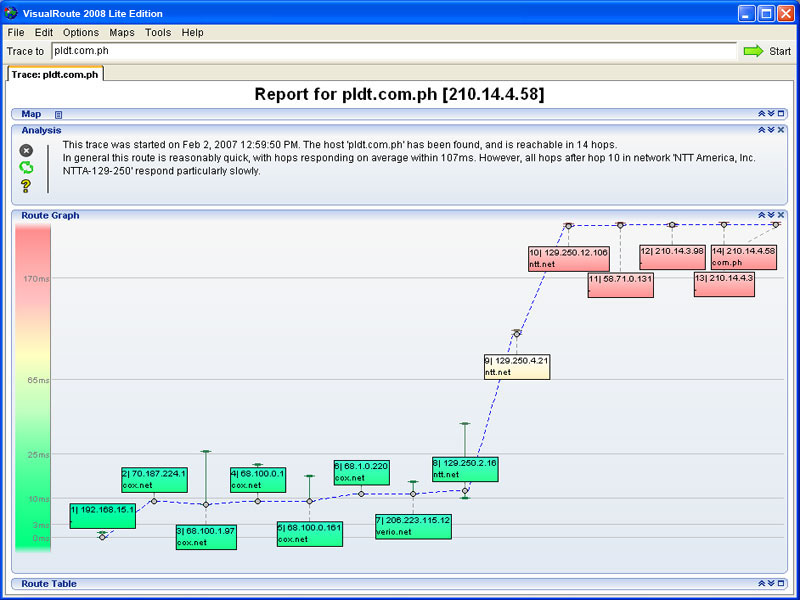Open the Map panel options icon

tap(58, 115)
